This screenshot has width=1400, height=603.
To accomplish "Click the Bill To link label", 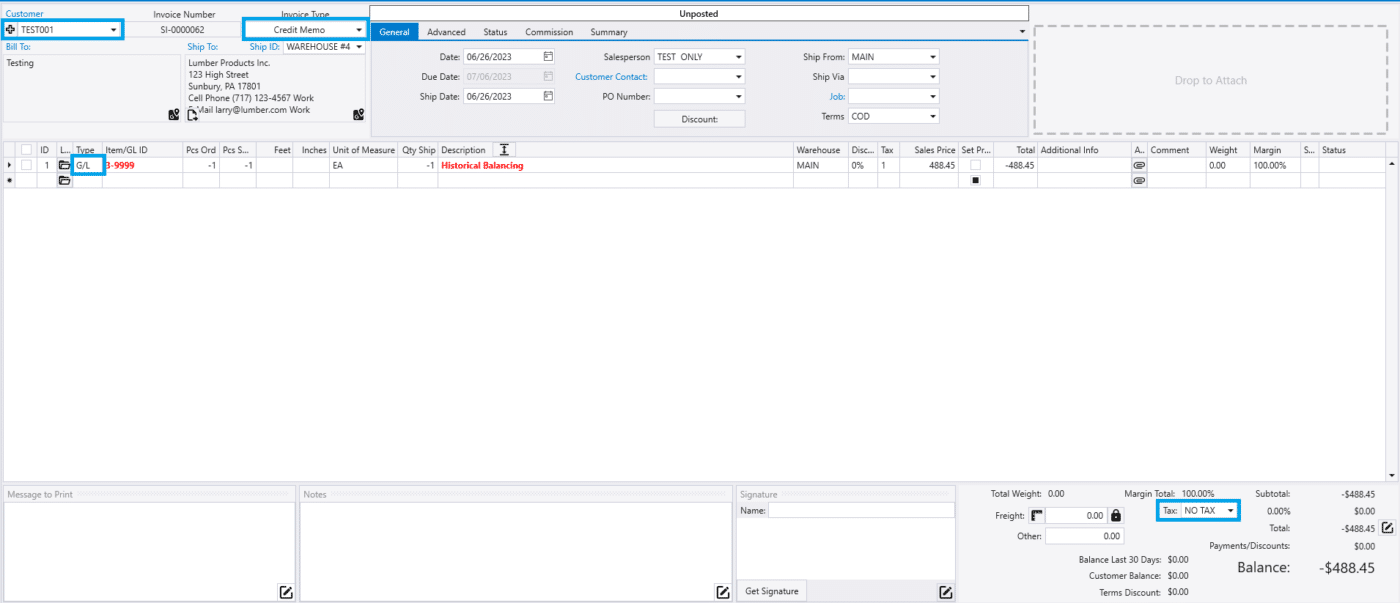I will (18, 46).
